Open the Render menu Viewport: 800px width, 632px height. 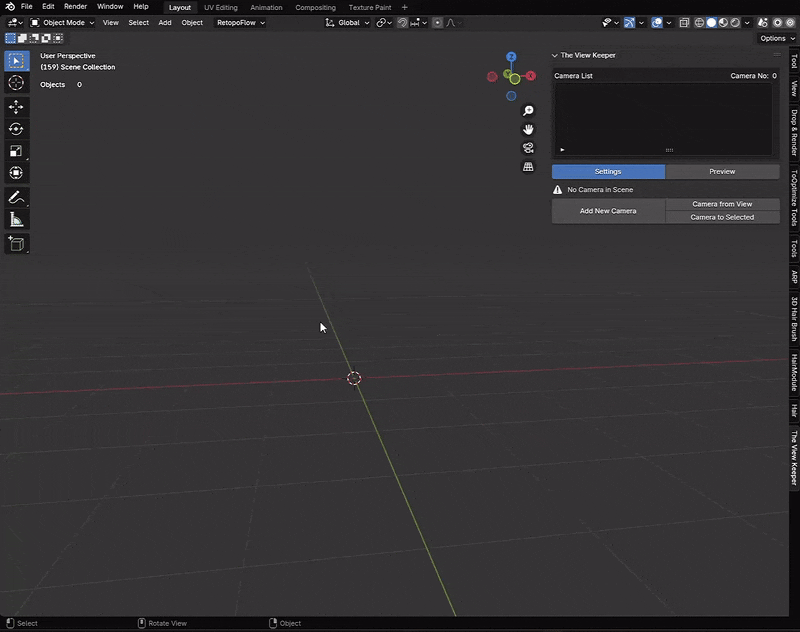(76, 7)
